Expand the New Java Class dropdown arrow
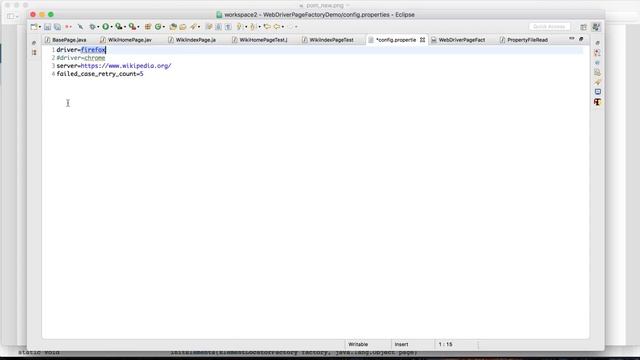640x360 pixels. click(164, 27)
